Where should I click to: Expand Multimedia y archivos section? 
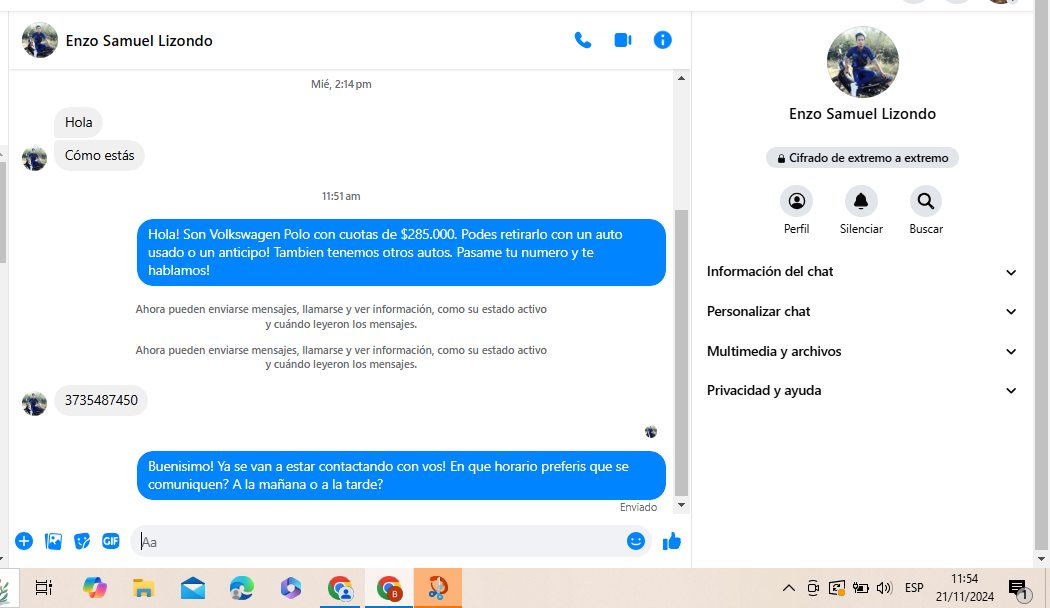[x=862, y=352]
